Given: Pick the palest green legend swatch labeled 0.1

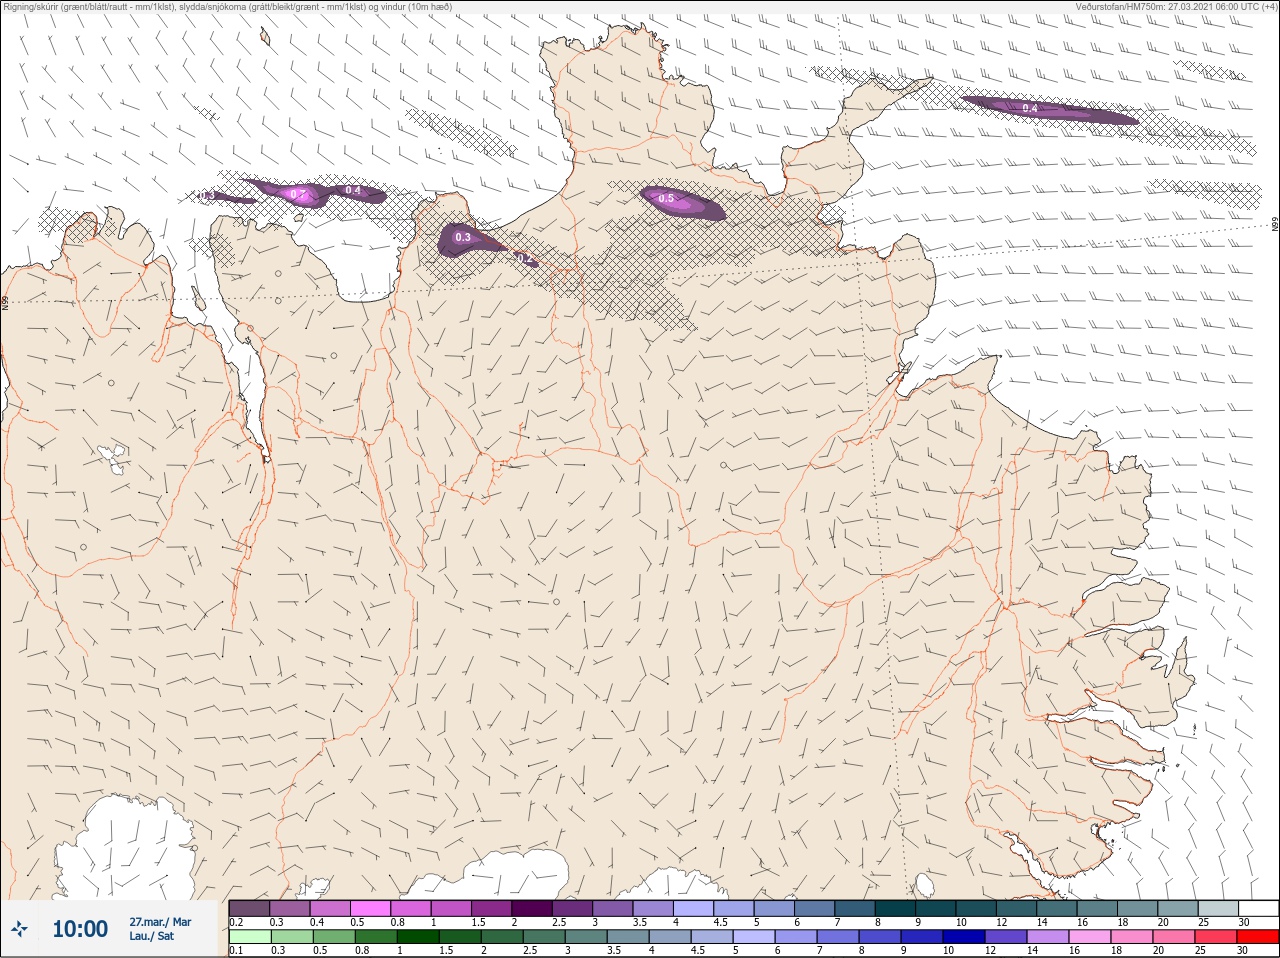Looking at the screenshot, I should pyautogui.click(x=249, y=937).
